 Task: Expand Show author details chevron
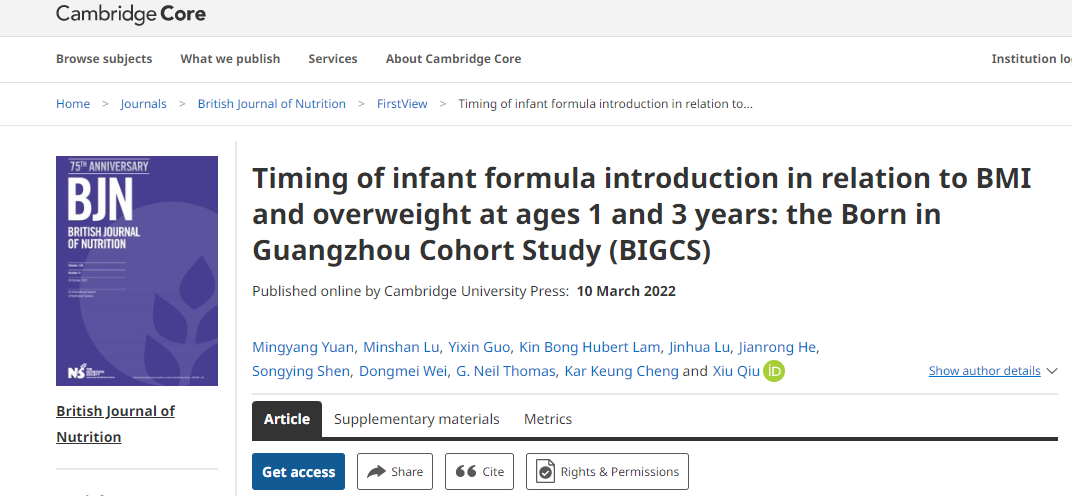click(1052, 371)
